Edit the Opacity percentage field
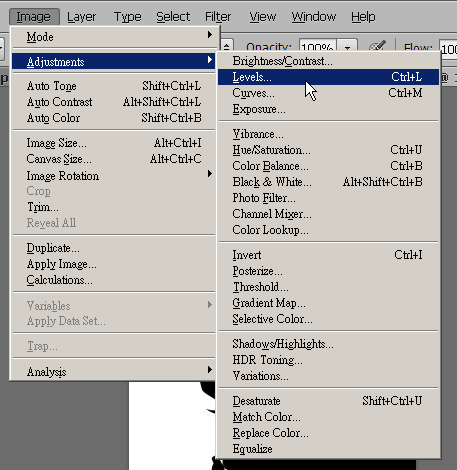The height and width of the screenshot is (470, 457). 318,46
